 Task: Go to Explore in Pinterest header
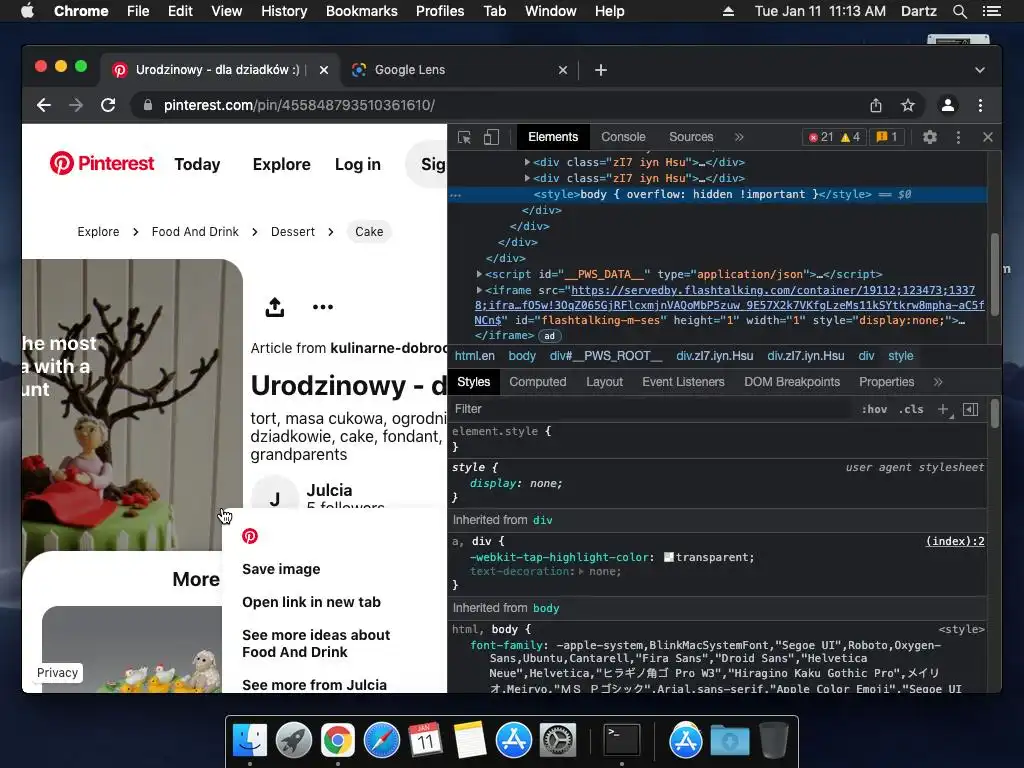pyautogui.click(x=281, y=165)
